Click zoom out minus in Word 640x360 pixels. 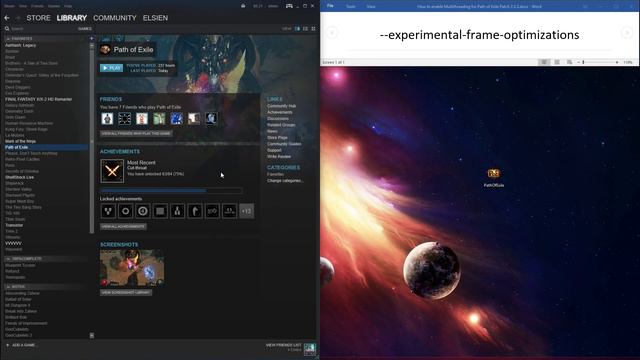click(578, 62)
